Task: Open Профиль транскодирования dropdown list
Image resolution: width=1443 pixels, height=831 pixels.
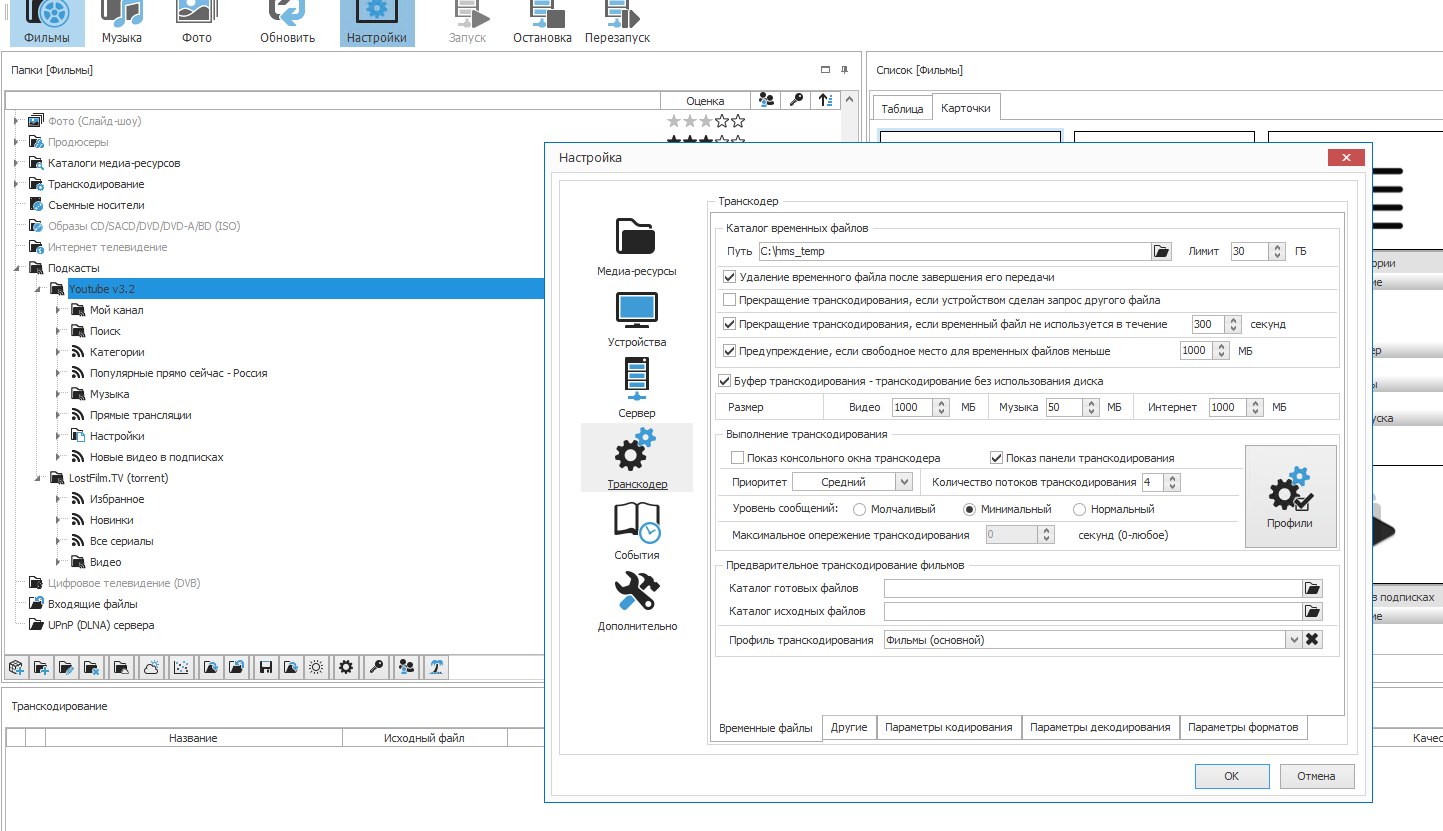Action: point(1293,640)
